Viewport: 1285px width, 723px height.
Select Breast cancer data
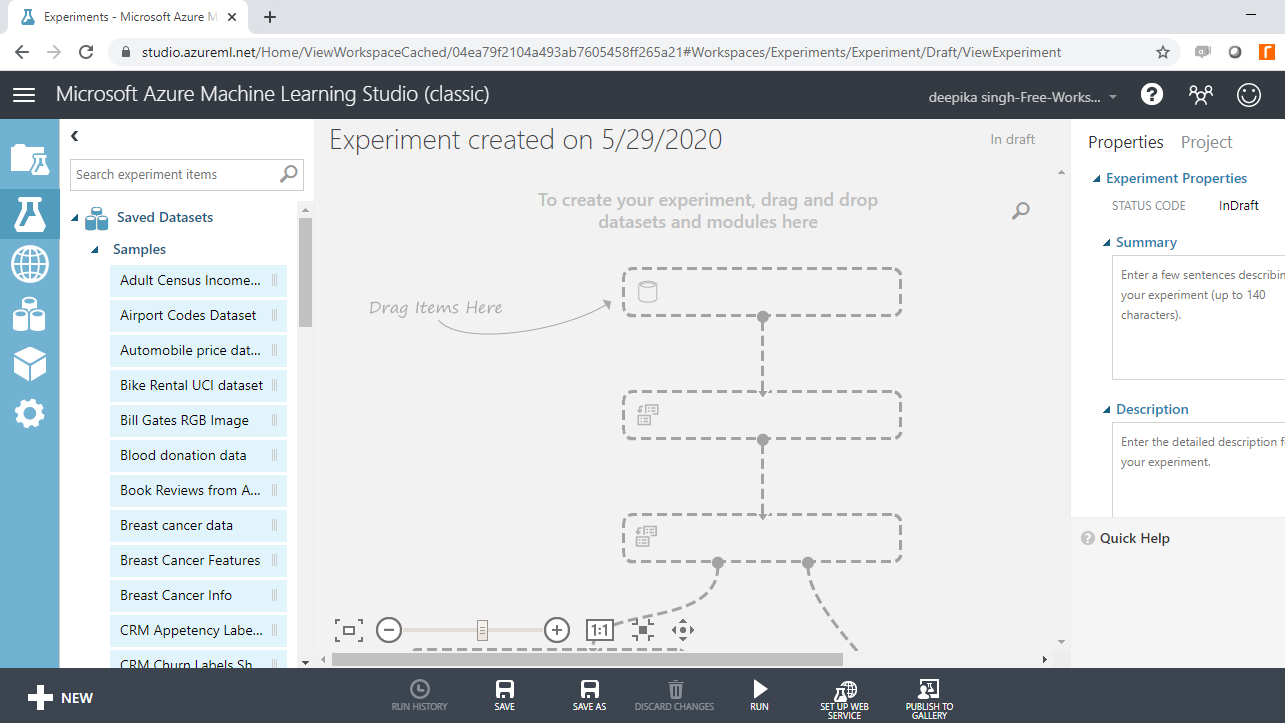(198, 526)
